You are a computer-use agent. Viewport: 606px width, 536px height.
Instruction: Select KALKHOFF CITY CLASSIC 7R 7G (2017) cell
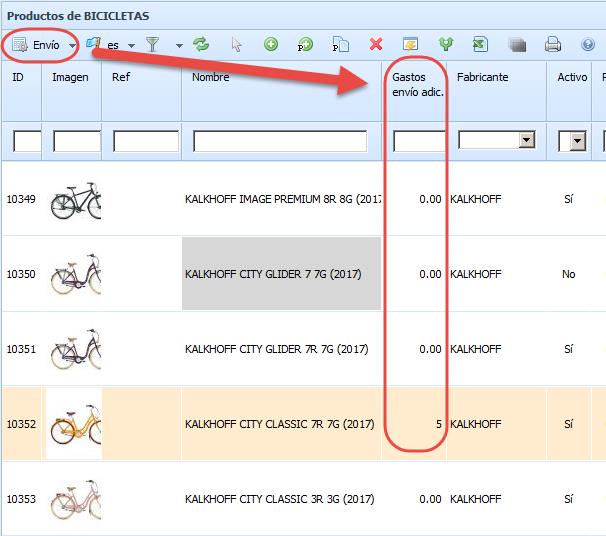279,424
